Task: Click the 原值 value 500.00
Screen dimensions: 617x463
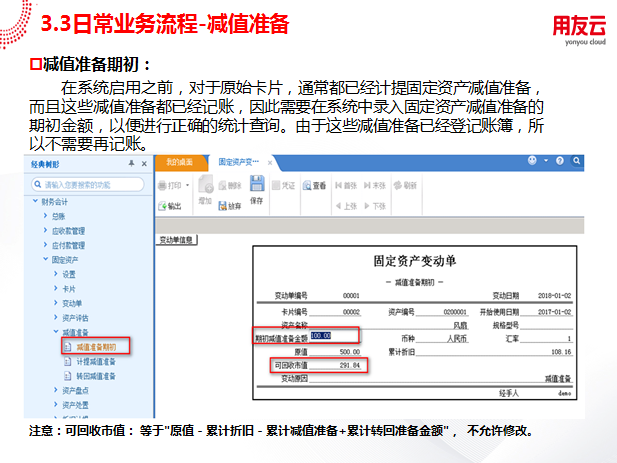Action: (x=350, y=352)
